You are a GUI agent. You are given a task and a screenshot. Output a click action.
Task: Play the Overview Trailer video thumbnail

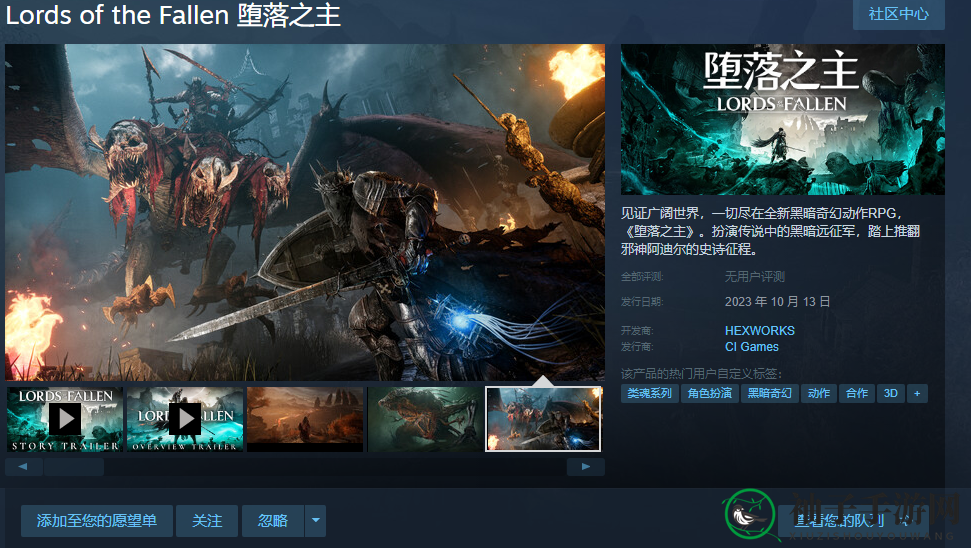pyautogui.click(x=185, y=419)
